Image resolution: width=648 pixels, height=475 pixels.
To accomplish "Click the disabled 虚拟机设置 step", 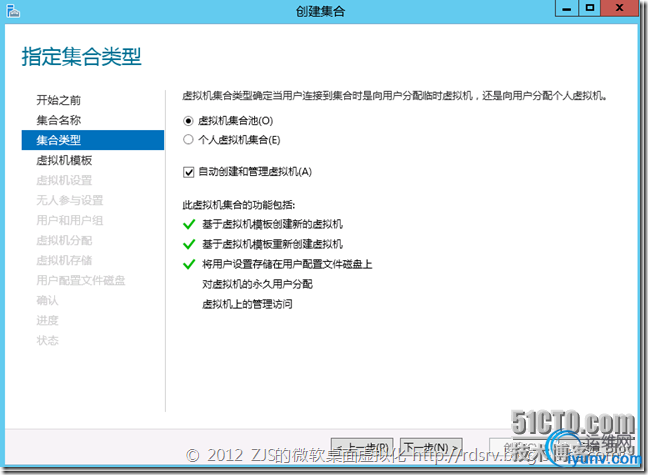I will [x=64, y=180].
